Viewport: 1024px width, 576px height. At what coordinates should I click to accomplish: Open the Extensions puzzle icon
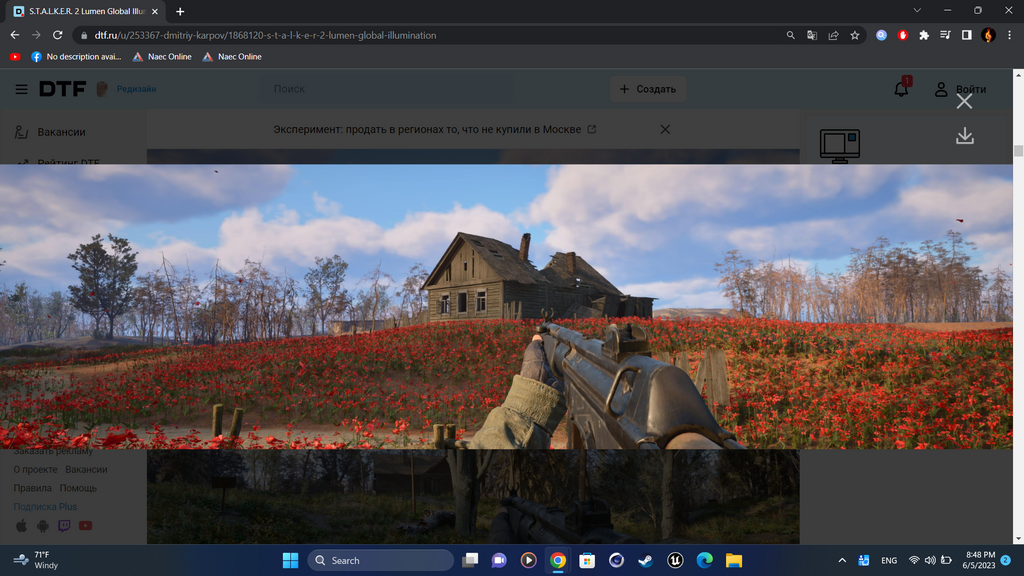(923, 35)
